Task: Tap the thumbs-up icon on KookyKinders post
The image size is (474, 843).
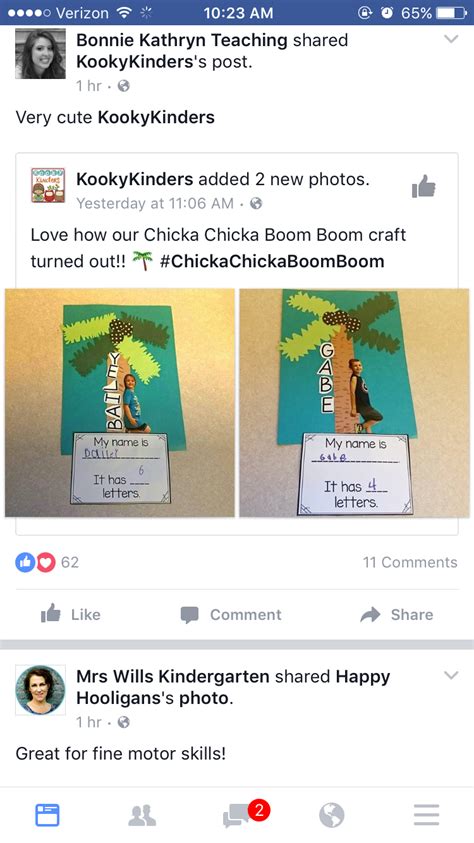Action: tap(423, 186)
